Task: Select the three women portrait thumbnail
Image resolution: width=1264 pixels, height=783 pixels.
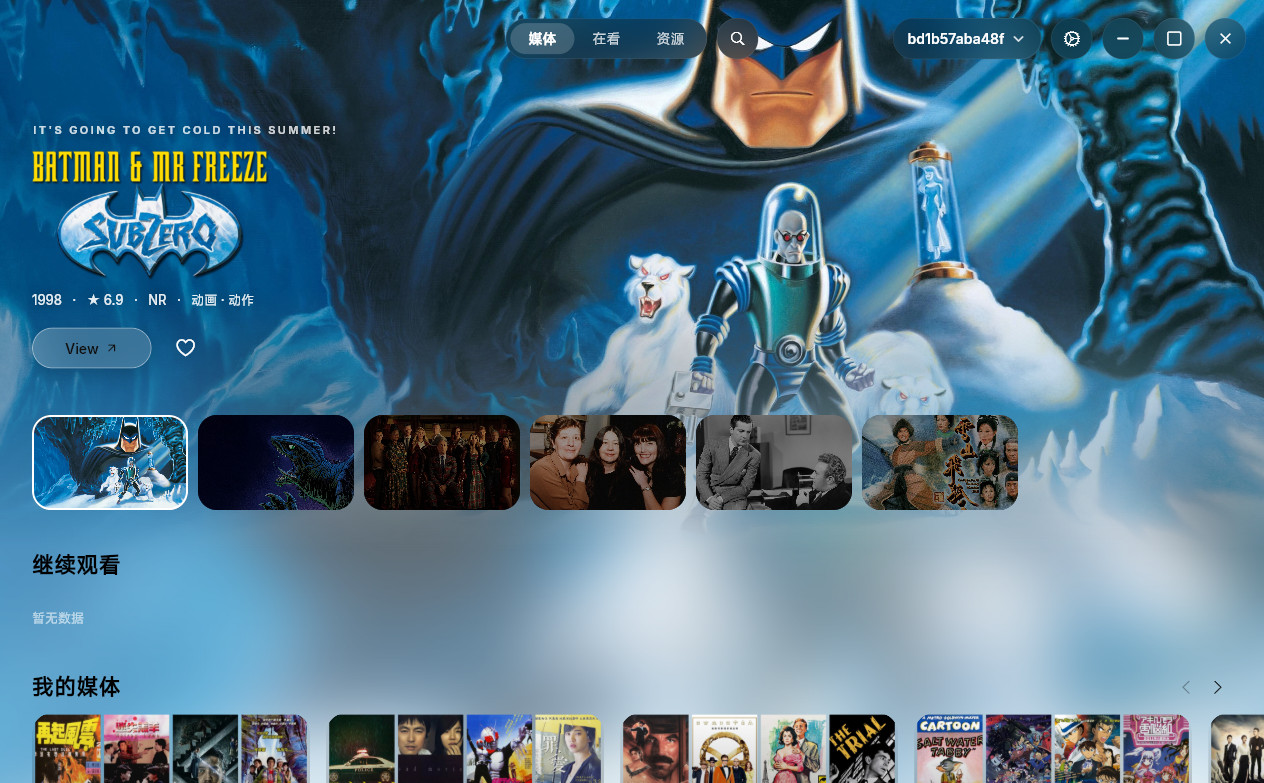Action: point(608,462)
